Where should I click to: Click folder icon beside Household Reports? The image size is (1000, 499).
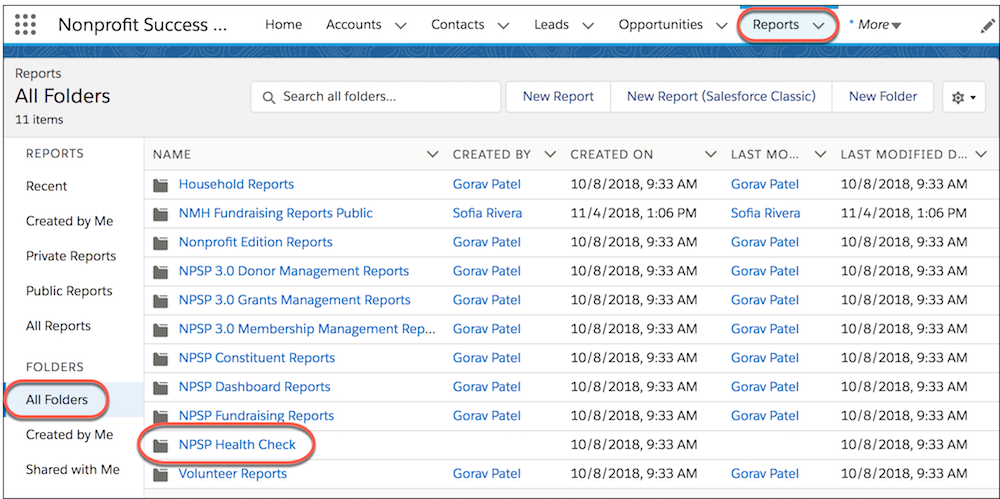[x=161, y=185]
